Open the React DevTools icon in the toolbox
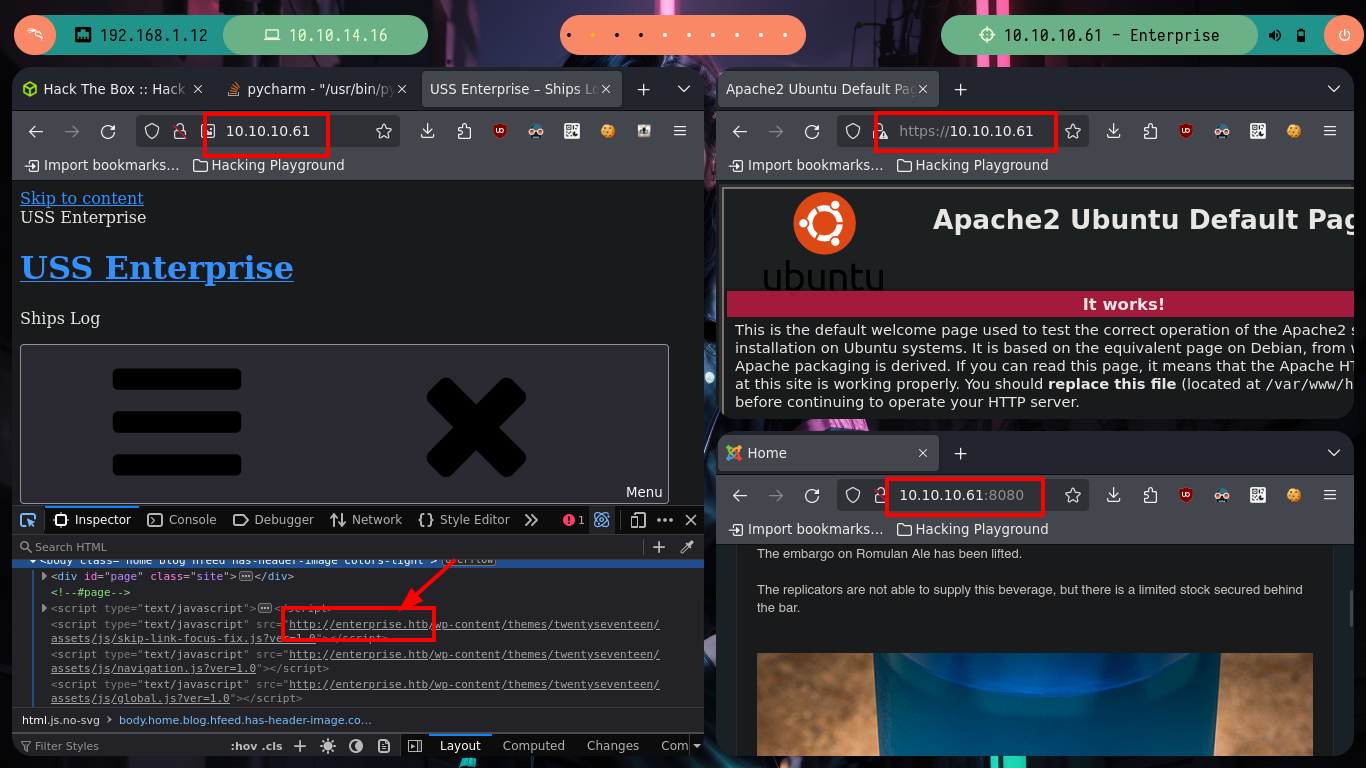 tap(602, 520)
